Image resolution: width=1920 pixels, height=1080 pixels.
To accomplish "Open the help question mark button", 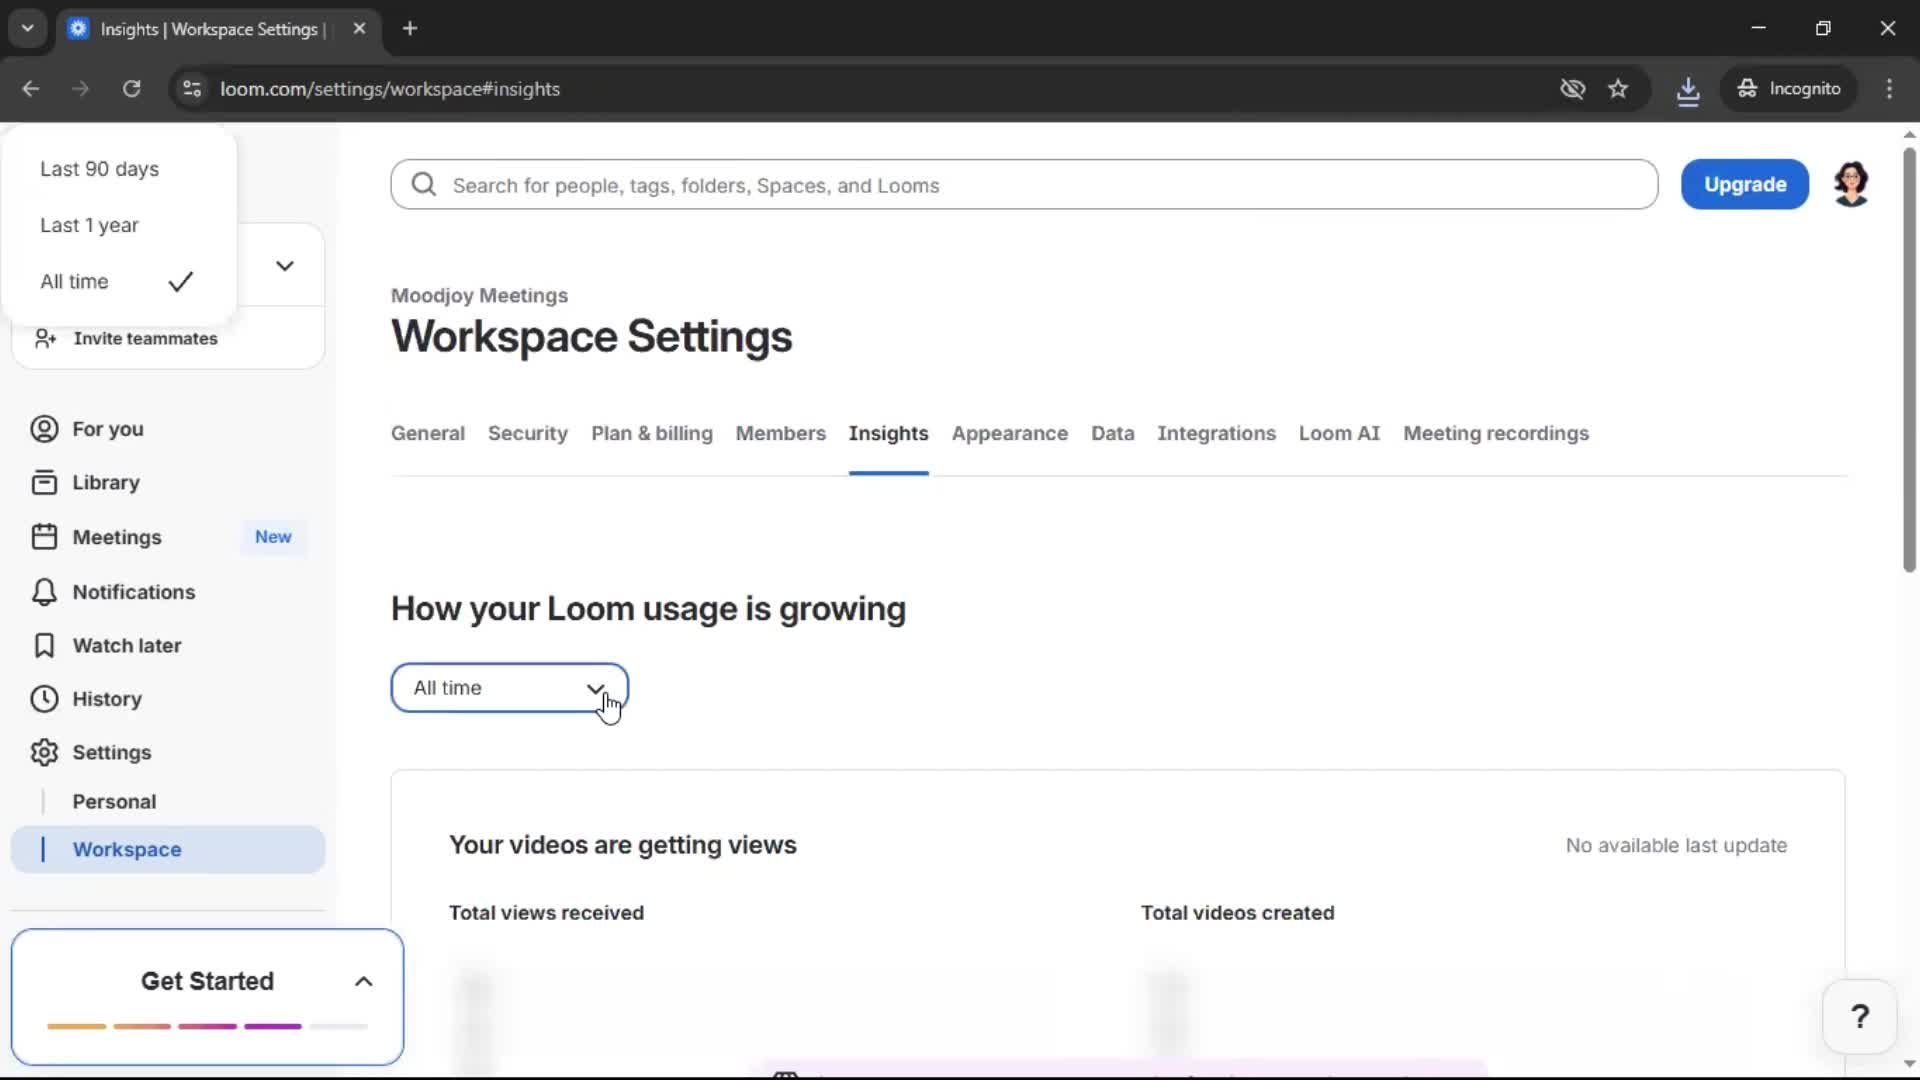I will [x=1858, y=1015].
